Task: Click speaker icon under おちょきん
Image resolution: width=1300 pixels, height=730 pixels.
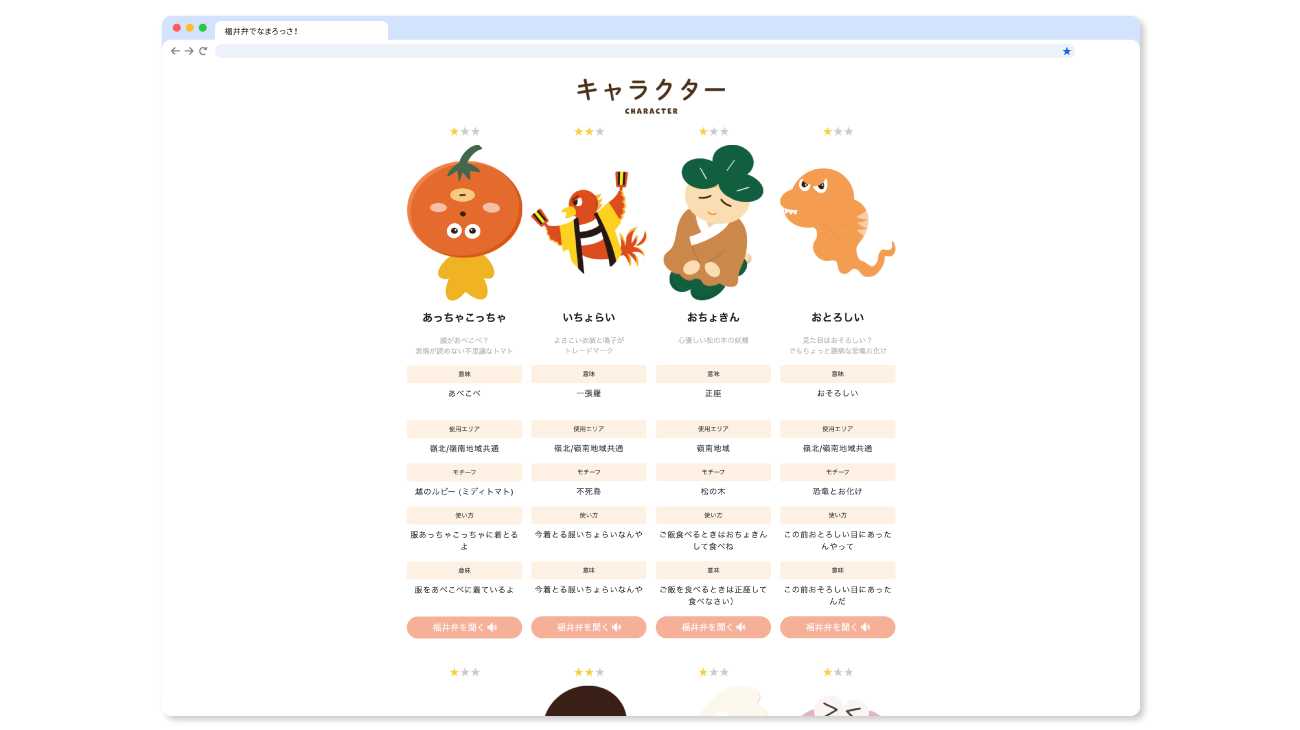Action: pos(741,627)
